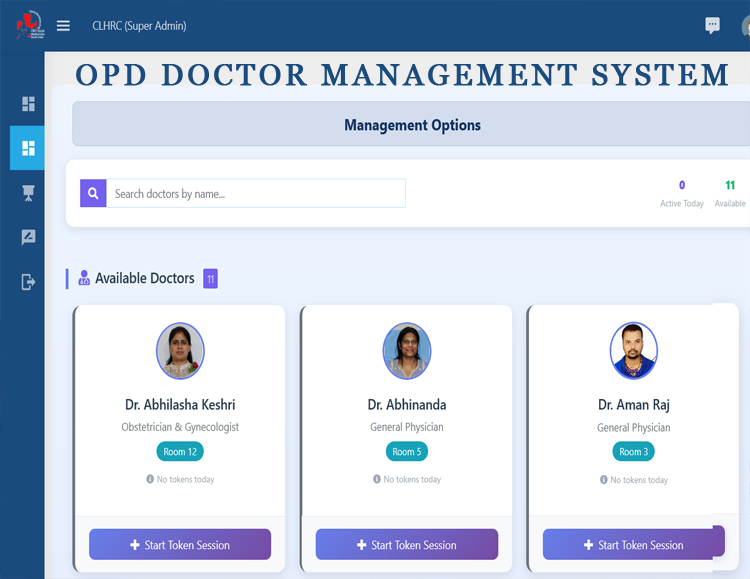Image resolution: width=750 pixels, height=579 pixels.
Task: Open the feedback note sidebar icon
Action: (x=28, y=237)
